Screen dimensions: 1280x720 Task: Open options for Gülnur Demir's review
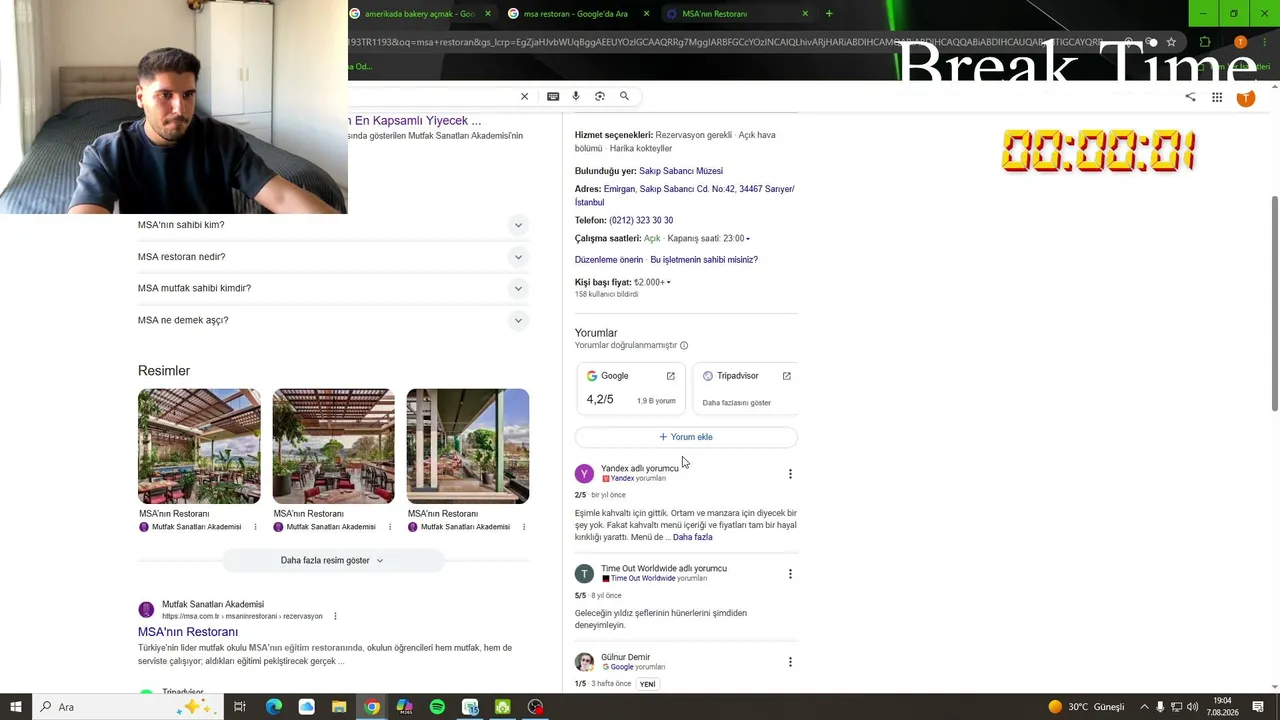pos(790,662)
